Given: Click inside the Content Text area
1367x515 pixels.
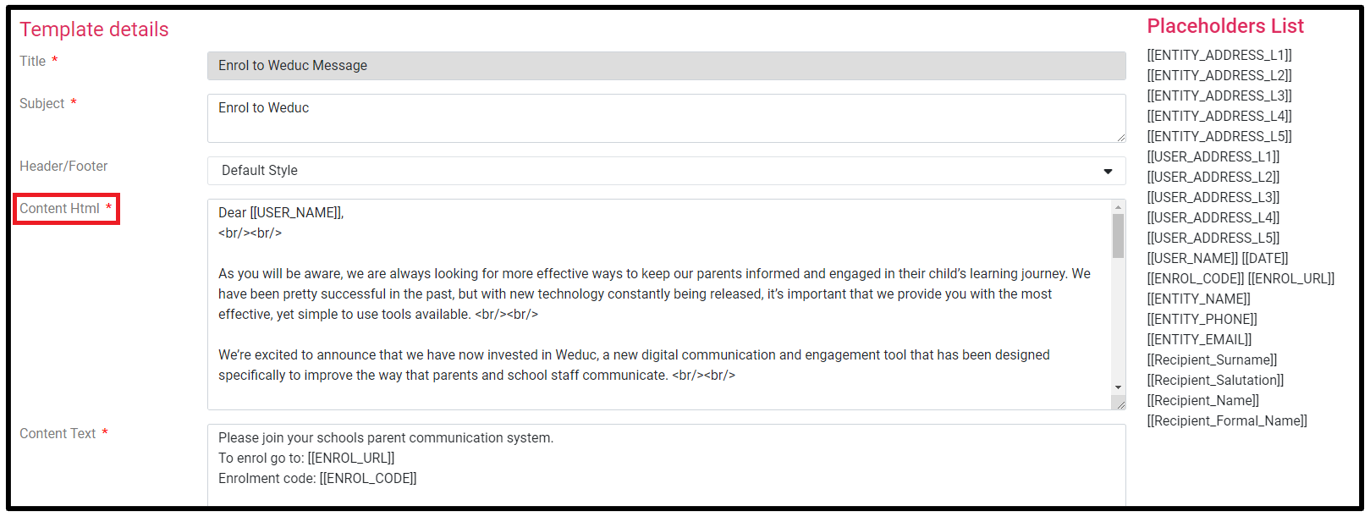Looking at the screenshot, I should click(x=666, y=466).
